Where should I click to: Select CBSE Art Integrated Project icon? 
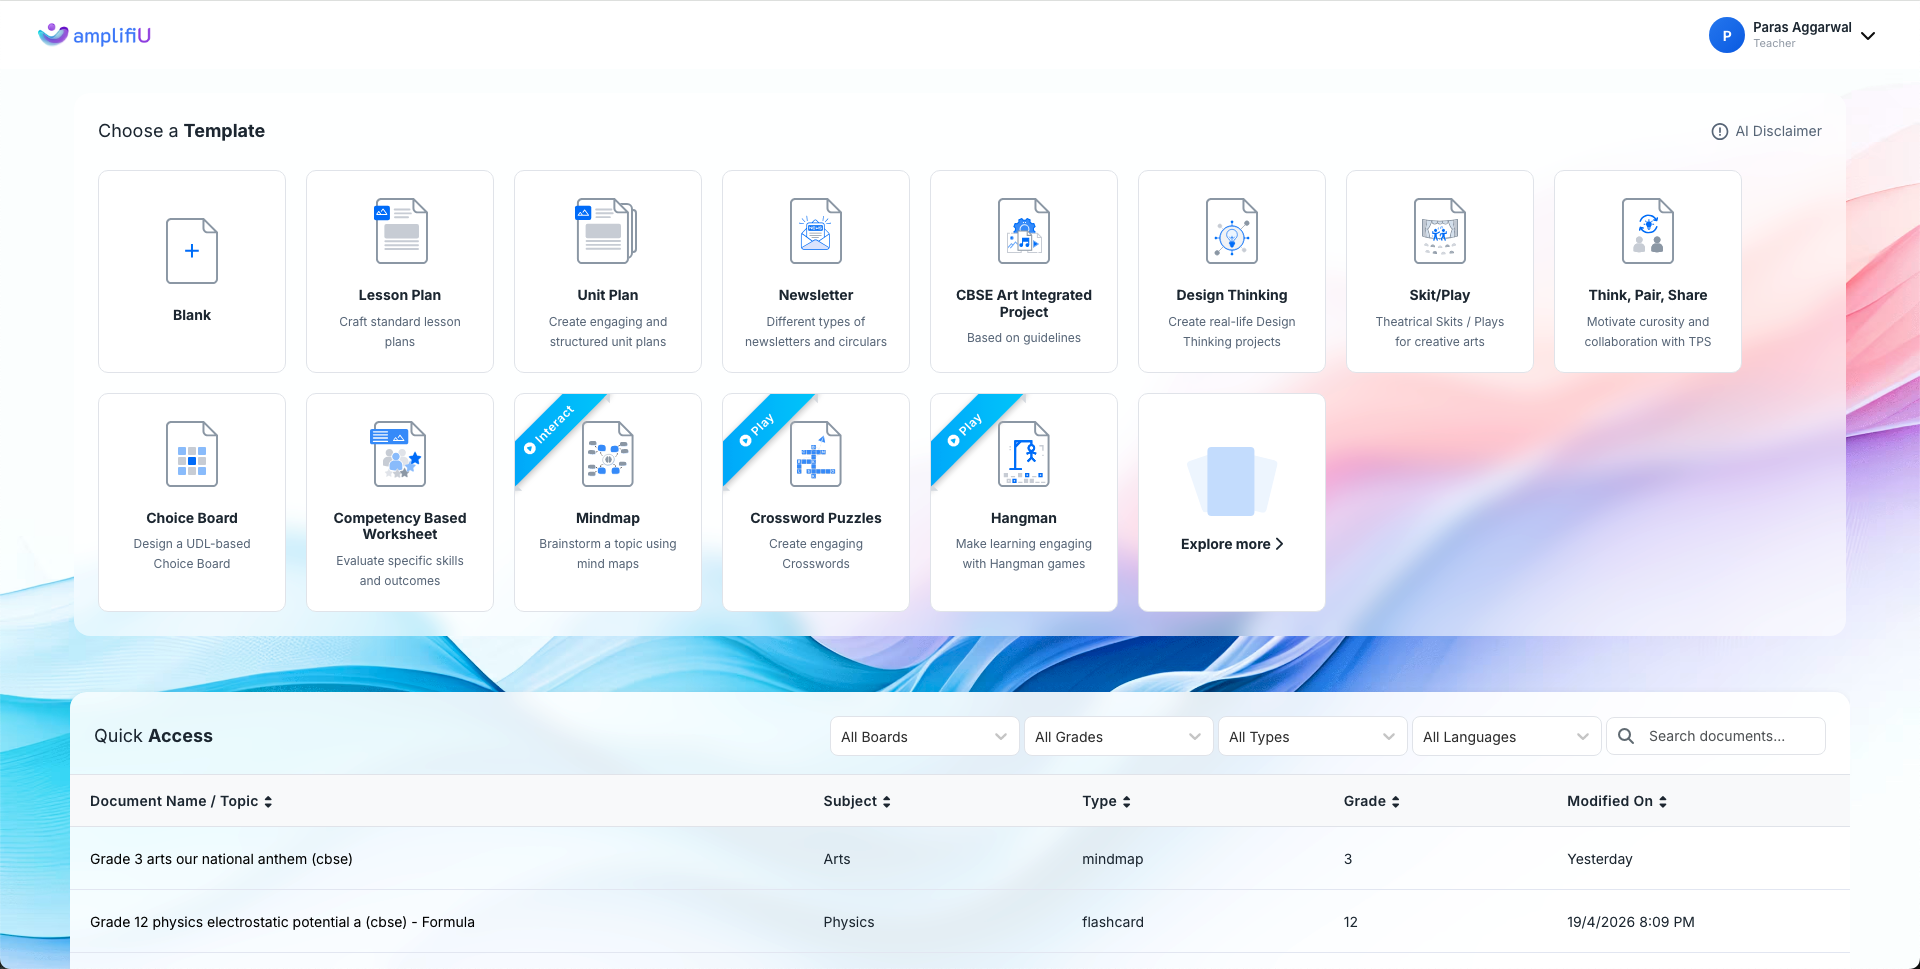click(x=1024, y=231)
